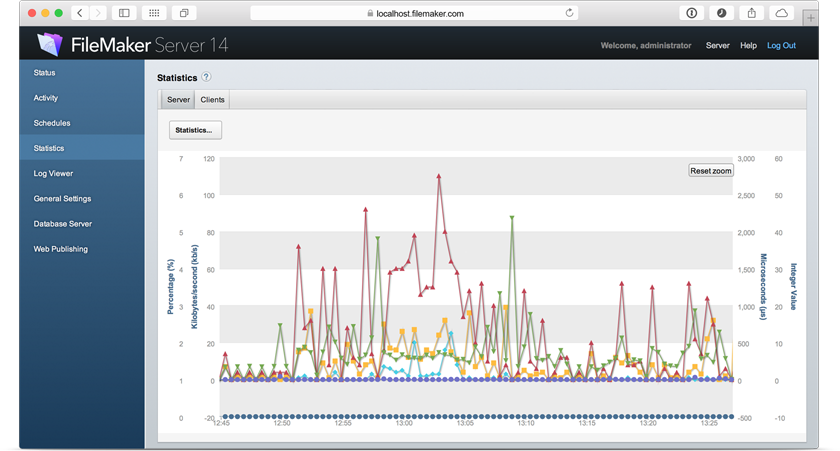
Task: Click the Reset zoom button
Action: [x=710, y=171]
